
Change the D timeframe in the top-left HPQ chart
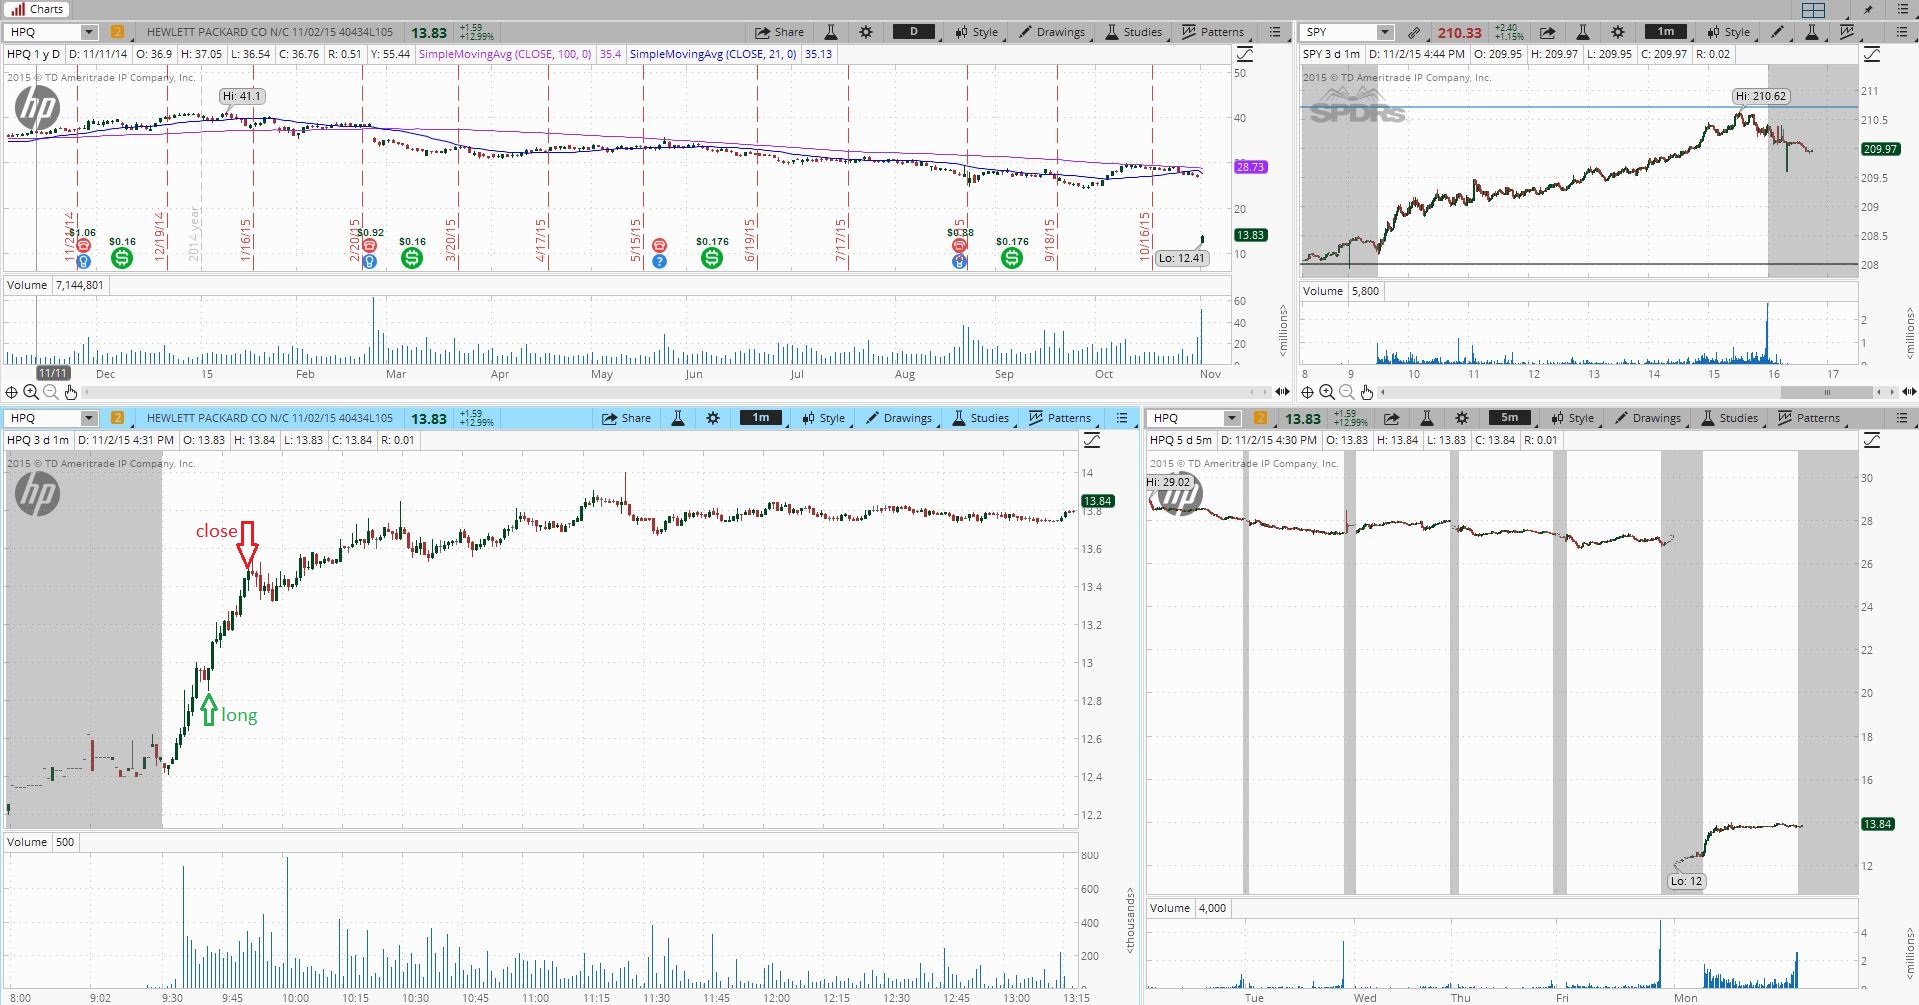pyautogui.click(x=914, y=32)
